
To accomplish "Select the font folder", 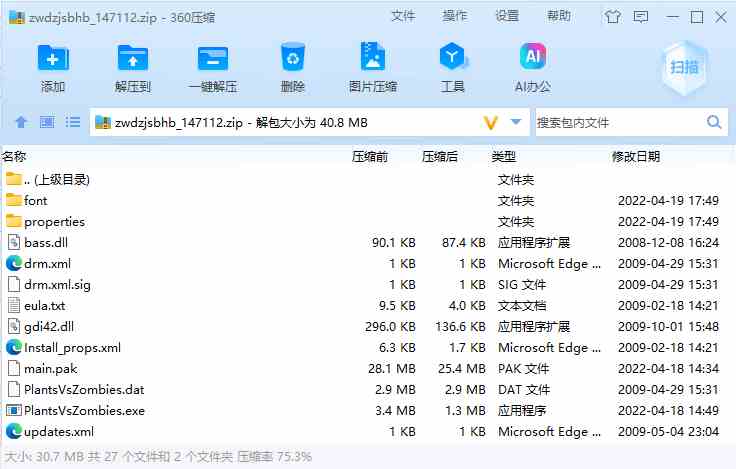I will pos(368,200).
